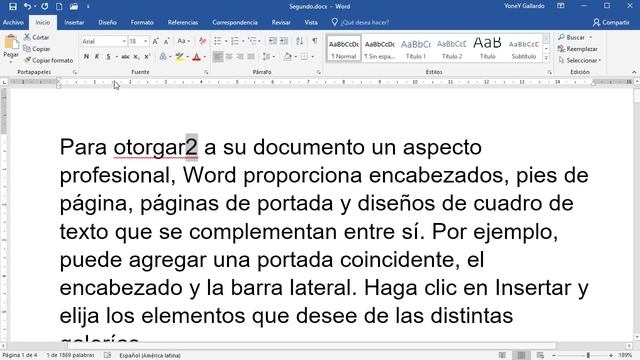Open Seleccionar dropdown menu

580,60
